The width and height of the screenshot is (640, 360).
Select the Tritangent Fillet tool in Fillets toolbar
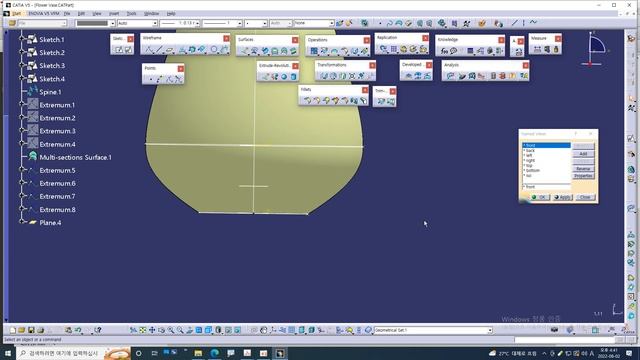pos(363,100)
